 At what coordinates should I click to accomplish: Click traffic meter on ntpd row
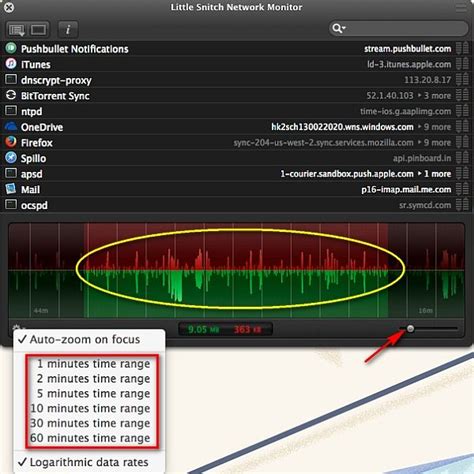click(462, 110)
